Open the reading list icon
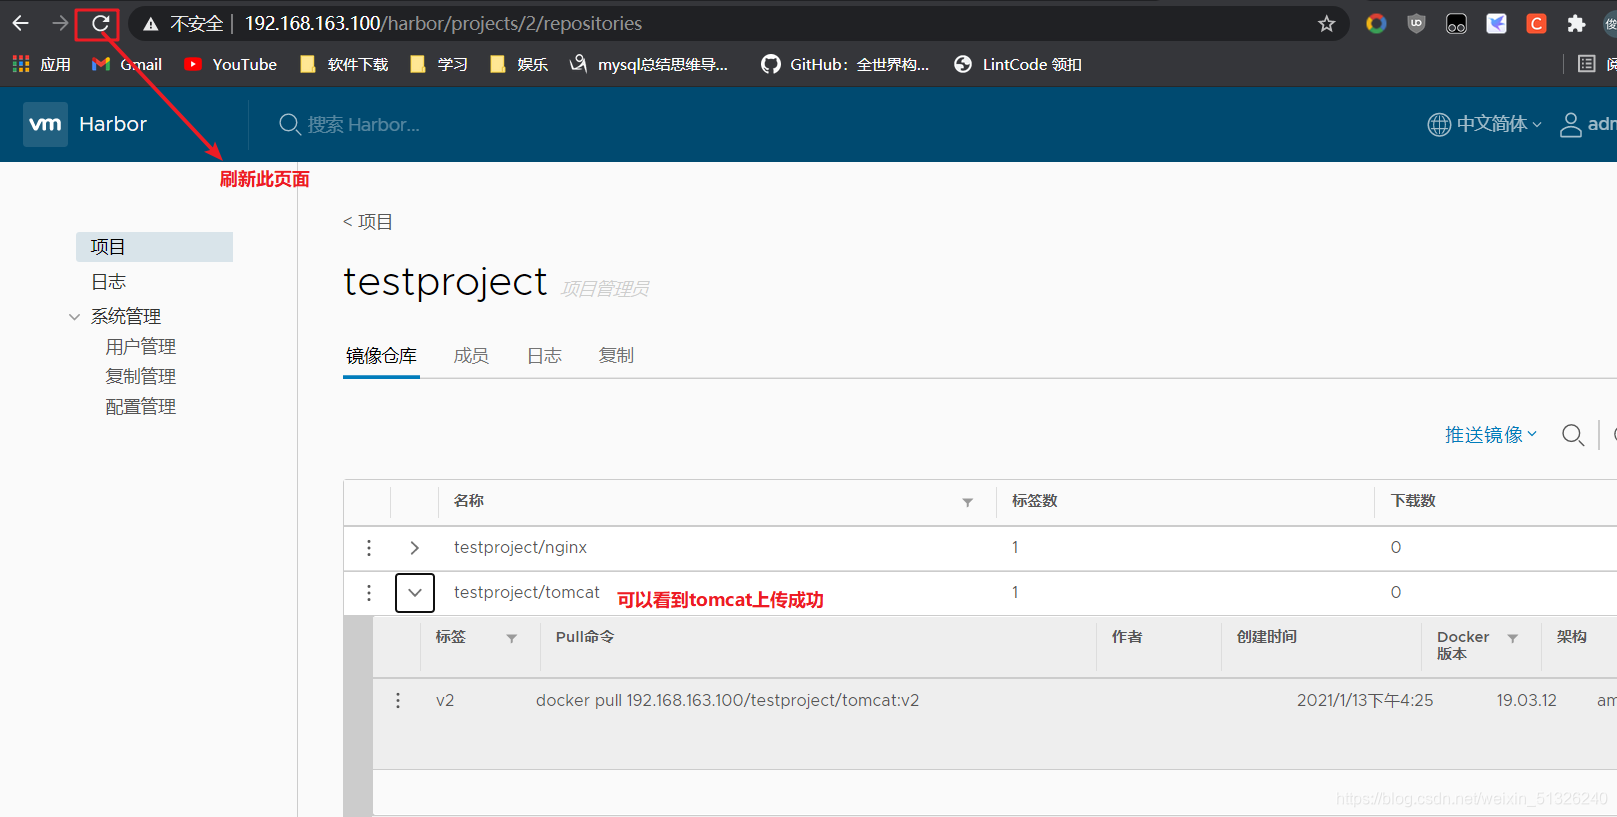This screenshot has width=1617, height=817. pyautogui.click(x=1586, y=64)
